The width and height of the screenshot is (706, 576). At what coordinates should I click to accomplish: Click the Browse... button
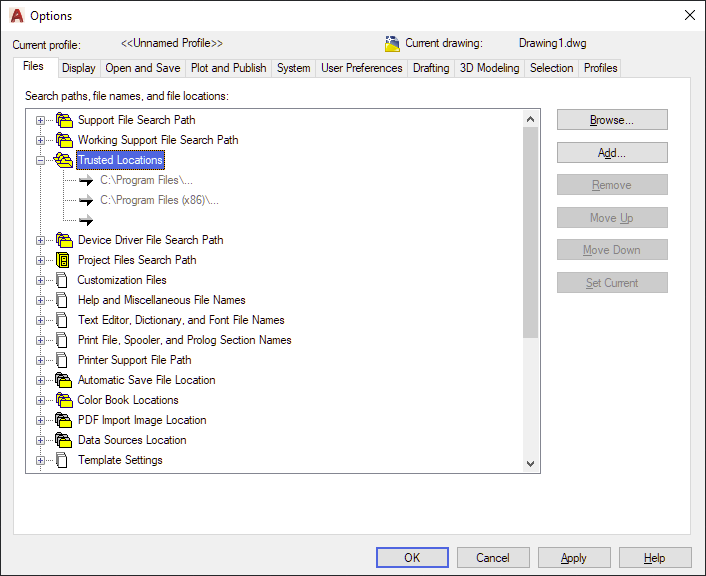pos(612,120)
